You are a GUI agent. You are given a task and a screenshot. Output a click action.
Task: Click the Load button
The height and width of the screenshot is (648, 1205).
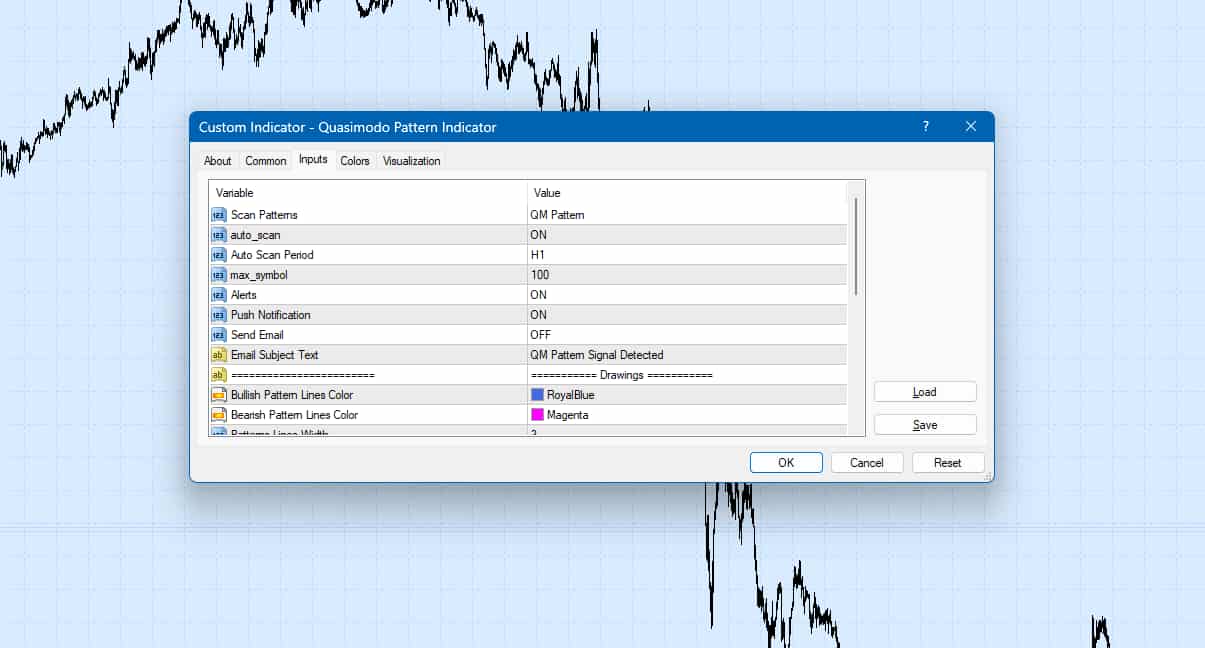[x=925, y=392]
